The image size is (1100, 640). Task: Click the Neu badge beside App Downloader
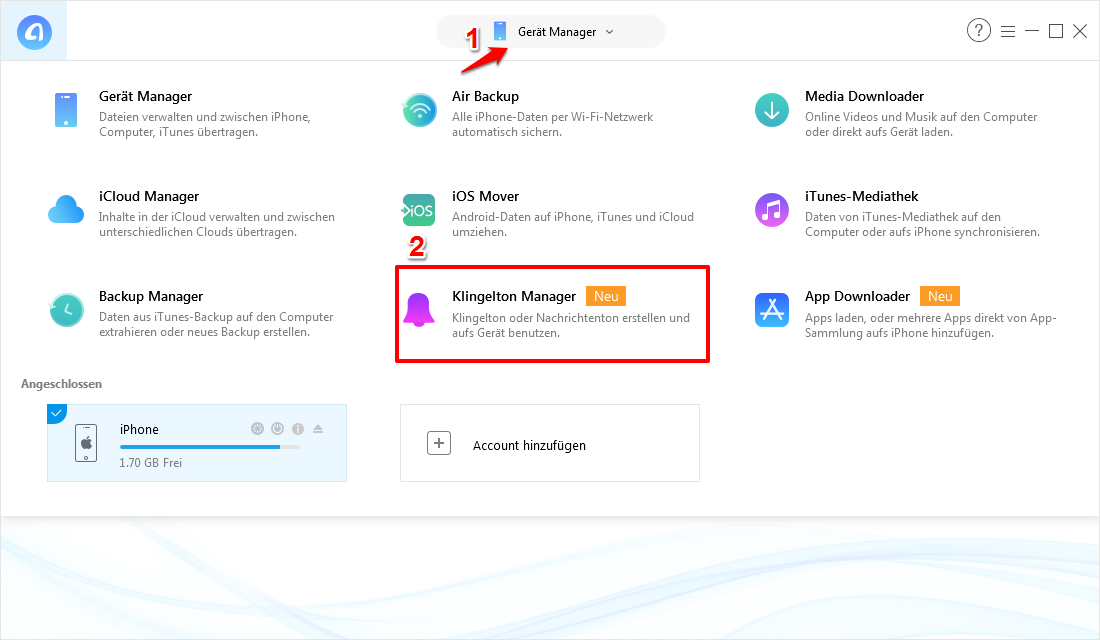tap(940, 296)
